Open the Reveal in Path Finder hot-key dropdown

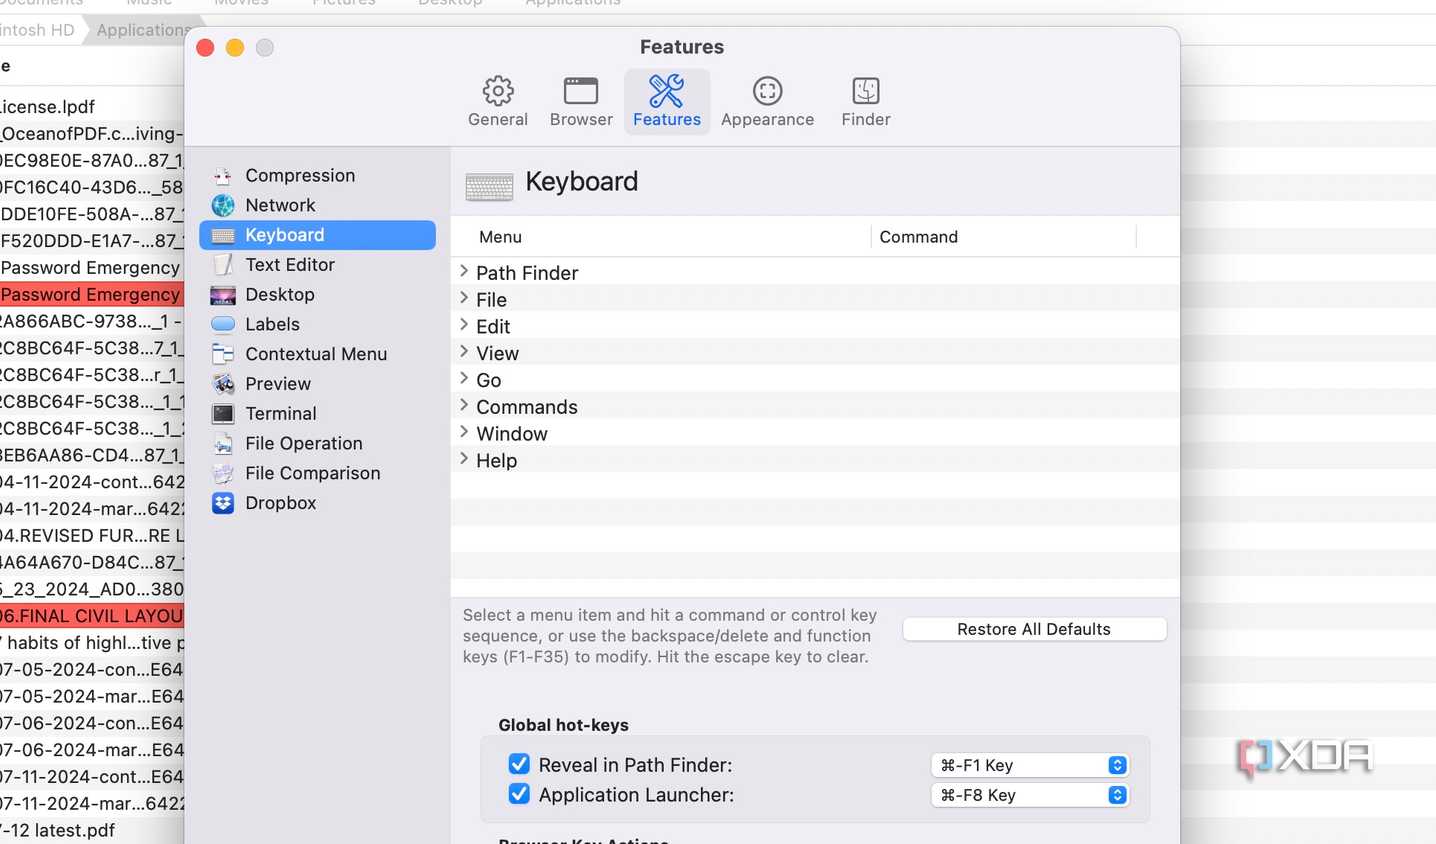click(1029, 765)
